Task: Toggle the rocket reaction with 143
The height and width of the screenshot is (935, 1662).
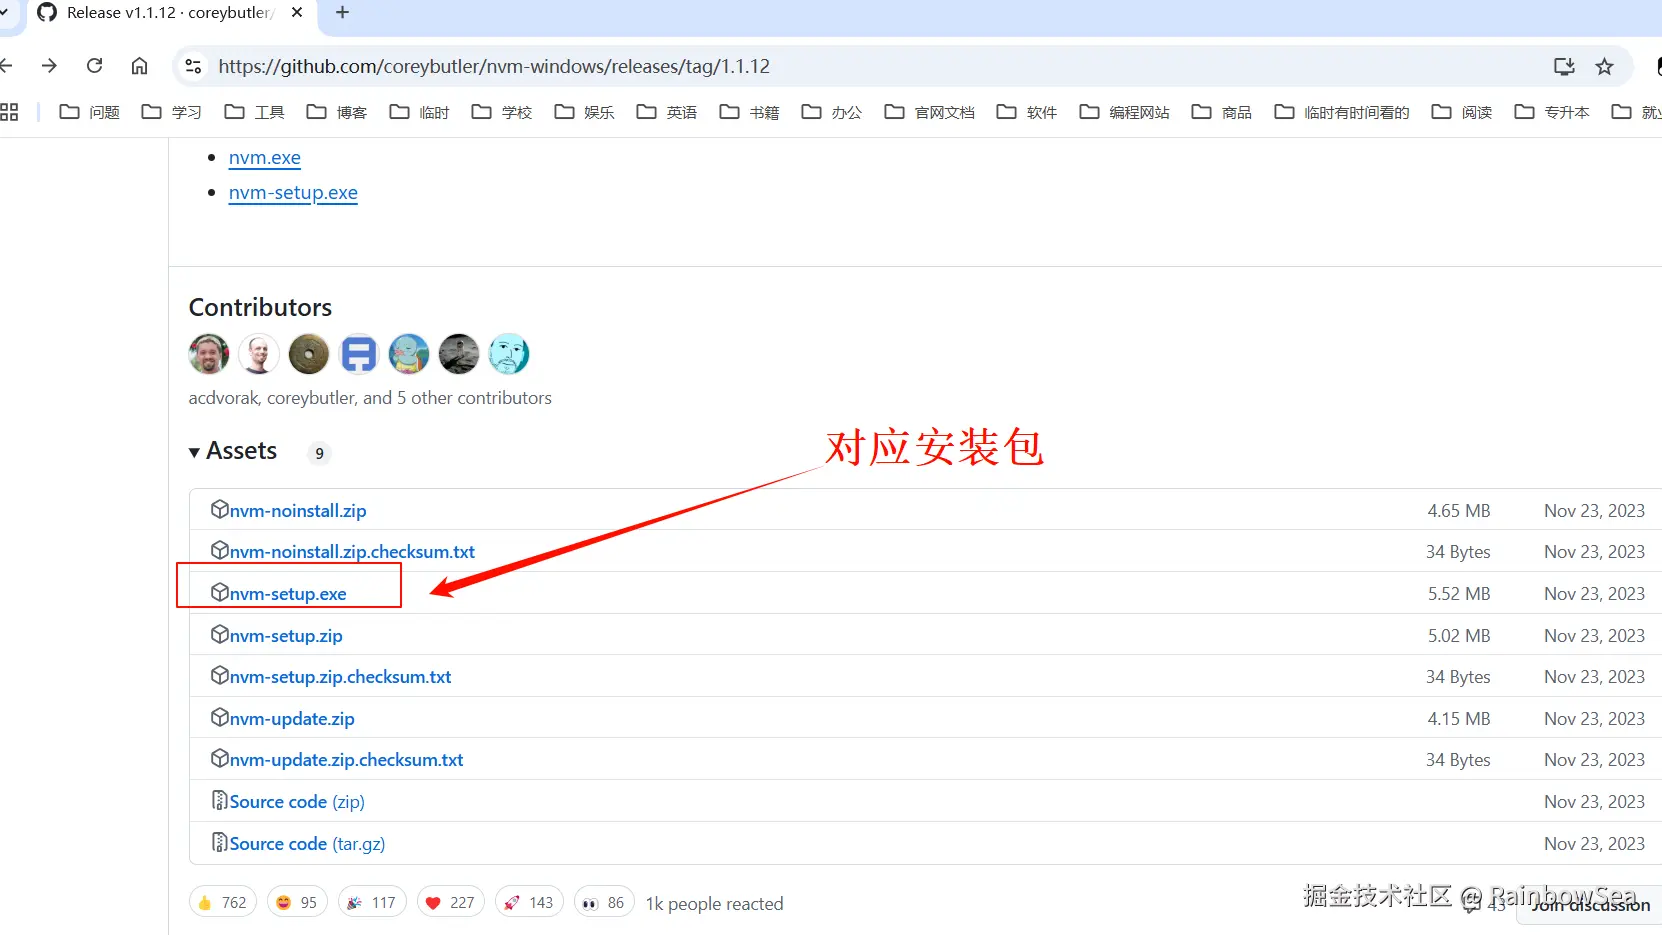Action: (530, 903)
